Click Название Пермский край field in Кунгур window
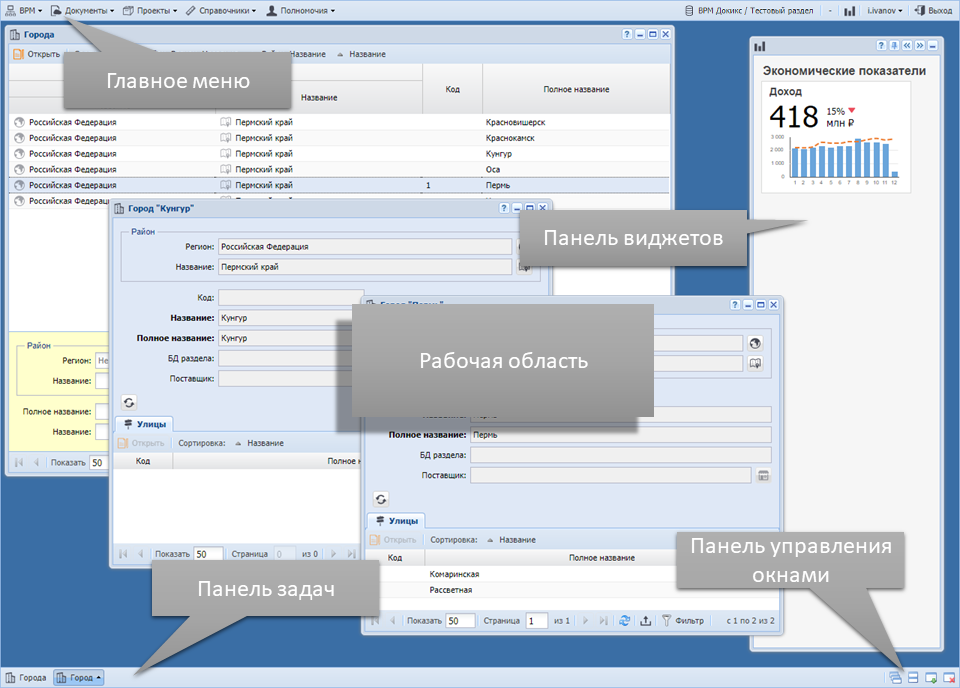960x688 pixels. tap(365, 267)
